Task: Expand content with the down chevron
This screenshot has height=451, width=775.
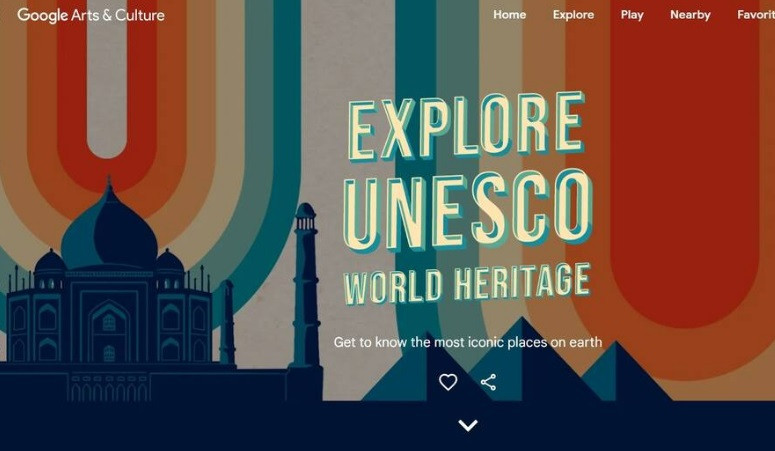Action: [467, 425]
